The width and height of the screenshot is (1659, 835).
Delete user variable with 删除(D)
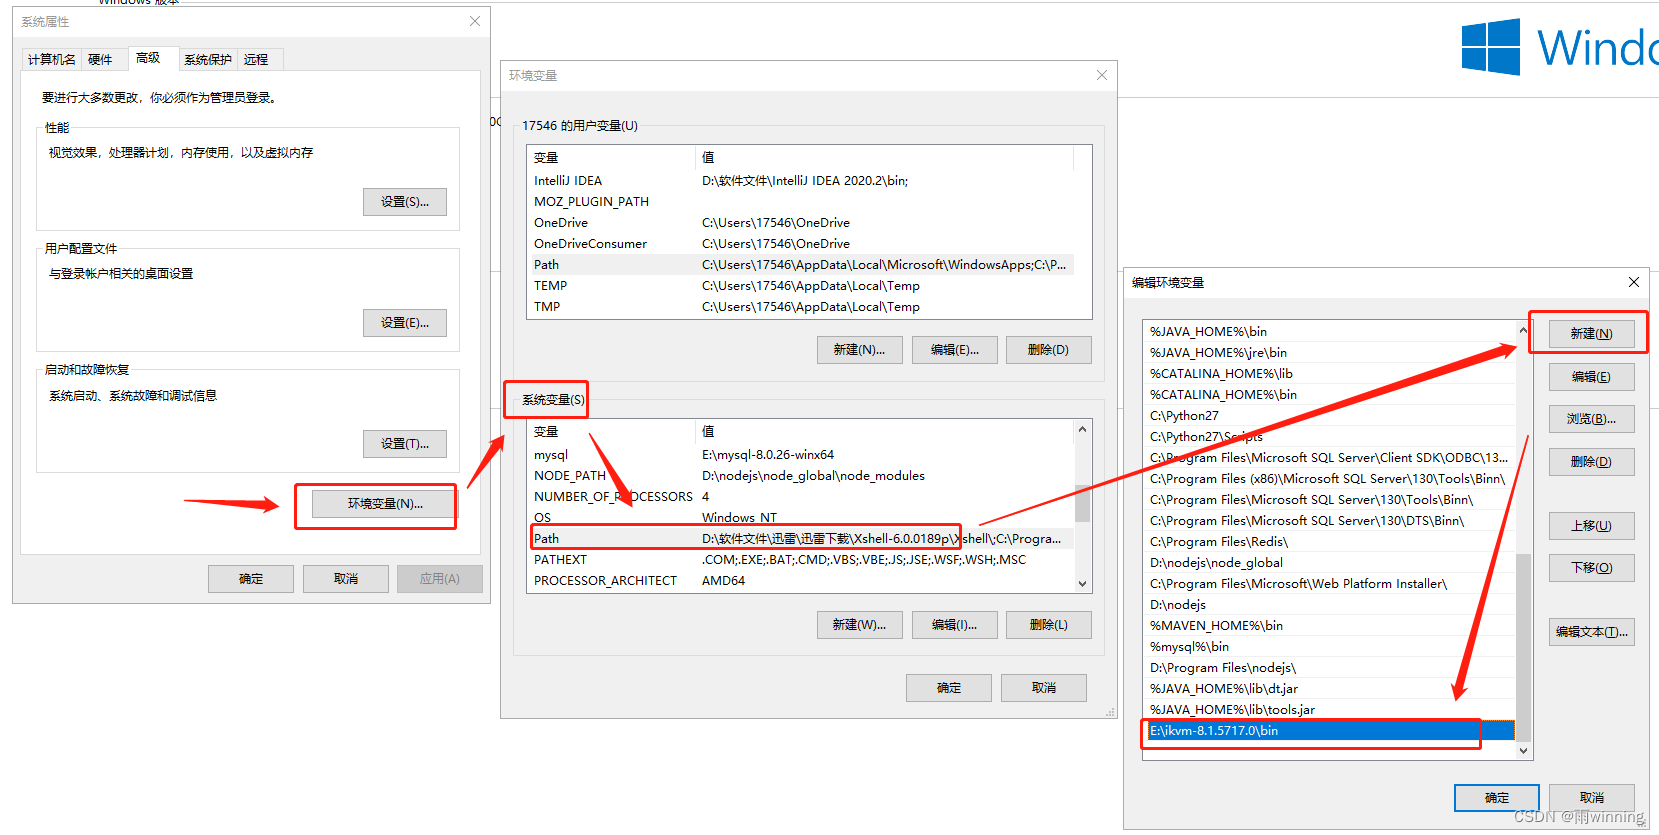tap(1048, 350)
